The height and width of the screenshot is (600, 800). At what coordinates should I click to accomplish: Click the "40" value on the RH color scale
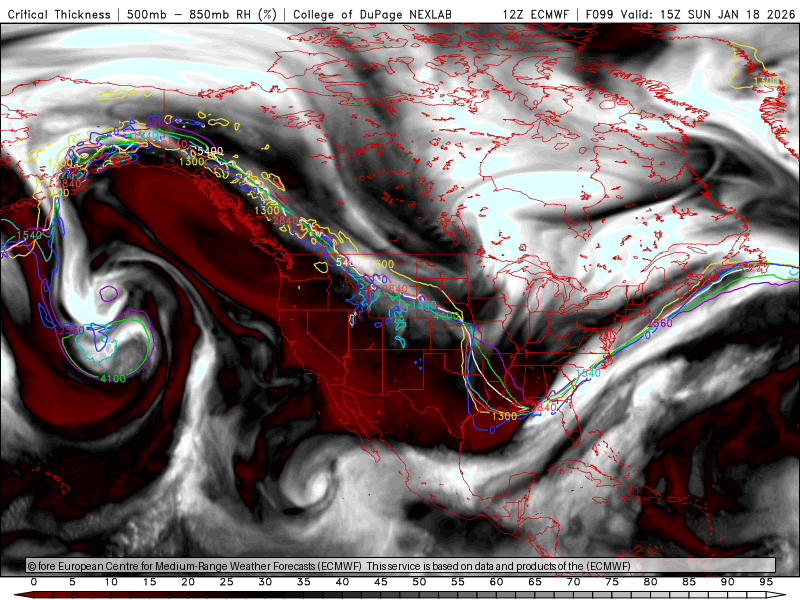pyautogui.click(x=342, y=582)
